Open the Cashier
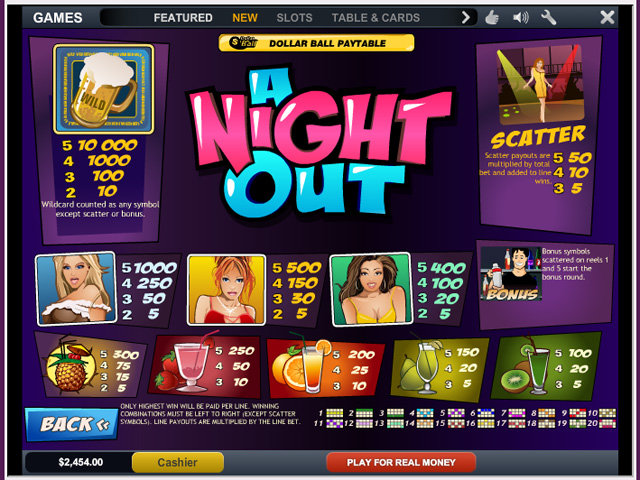 tap(178, 462)
